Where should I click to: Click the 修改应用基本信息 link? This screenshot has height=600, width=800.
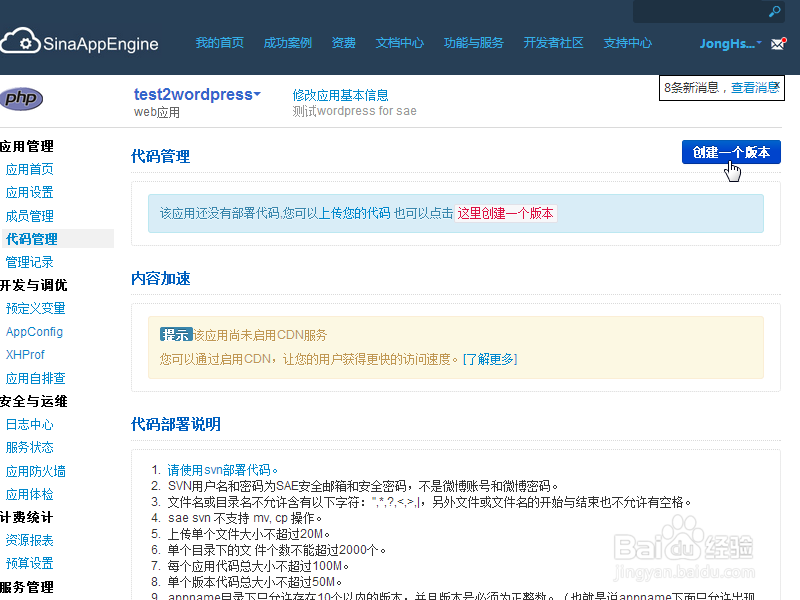(340, 95)
